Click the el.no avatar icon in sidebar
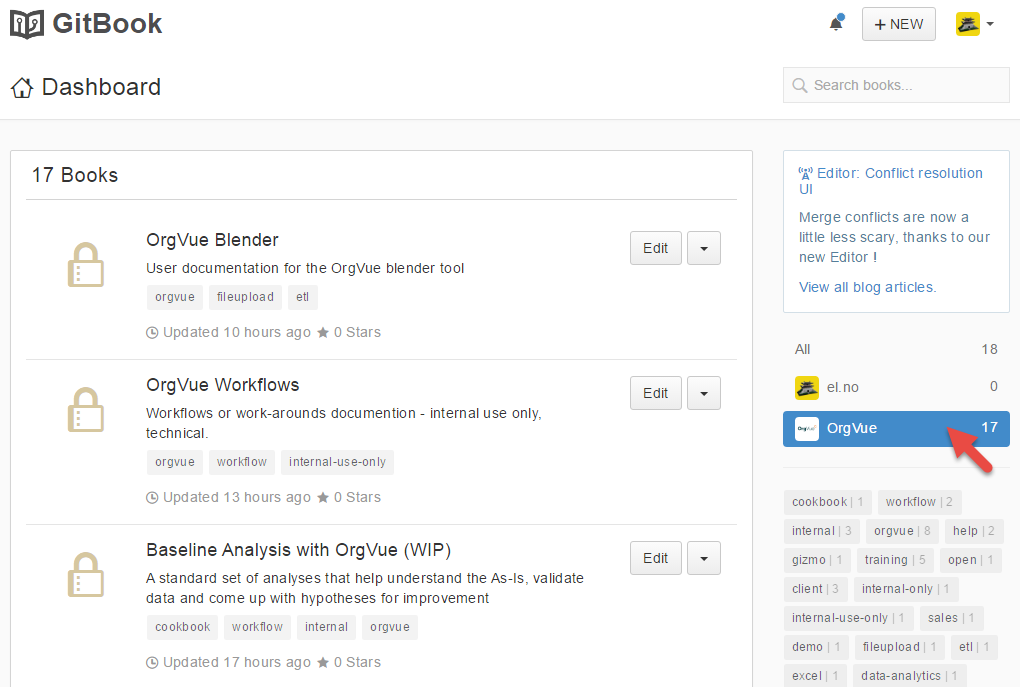This screenshot has width=1020, height=687. (807, 387)
